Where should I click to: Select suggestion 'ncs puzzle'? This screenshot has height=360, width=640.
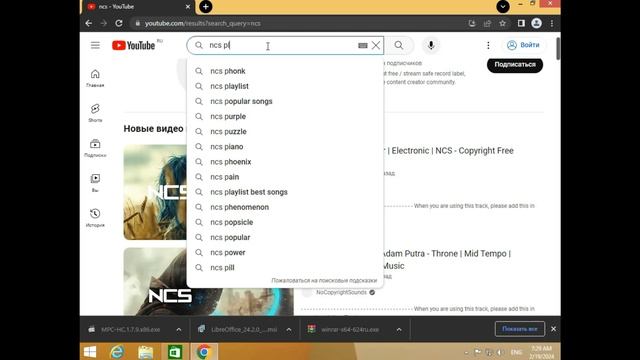(x=285, y=131)
